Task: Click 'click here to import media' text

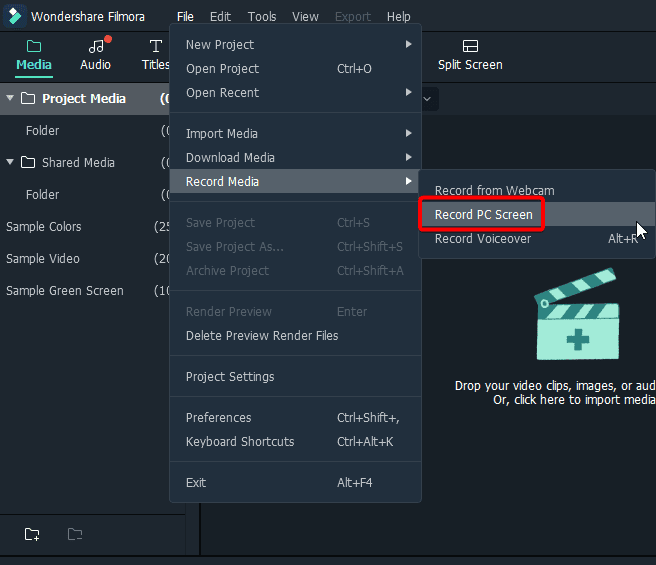Action: (x=584, y=400)
